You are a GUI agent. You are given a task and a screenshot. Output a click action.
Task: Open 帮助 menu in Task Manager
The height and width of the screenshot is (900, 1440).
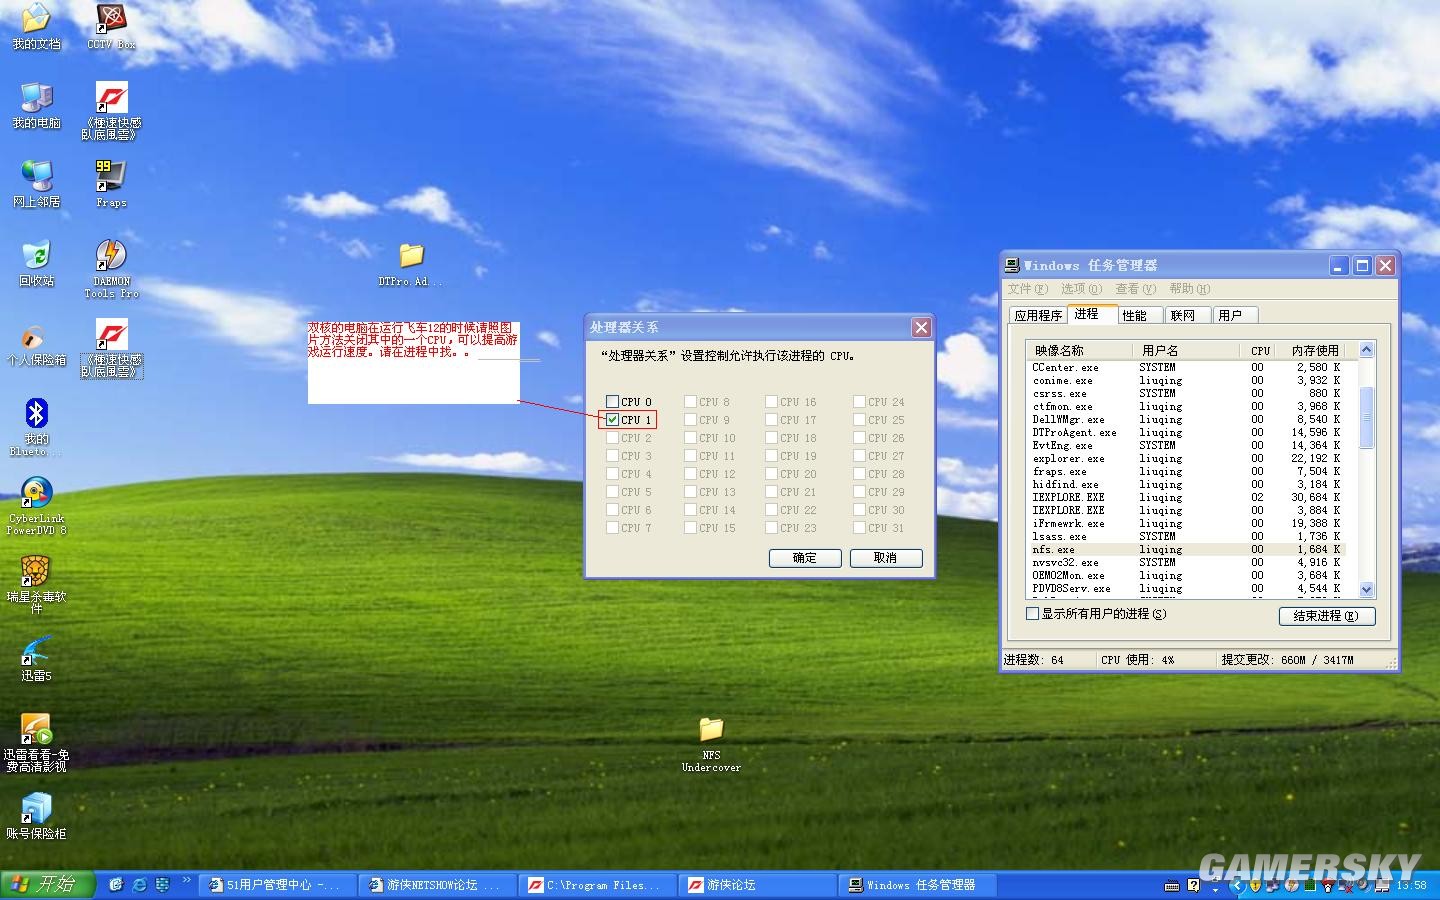click(x=1190, y=289)
